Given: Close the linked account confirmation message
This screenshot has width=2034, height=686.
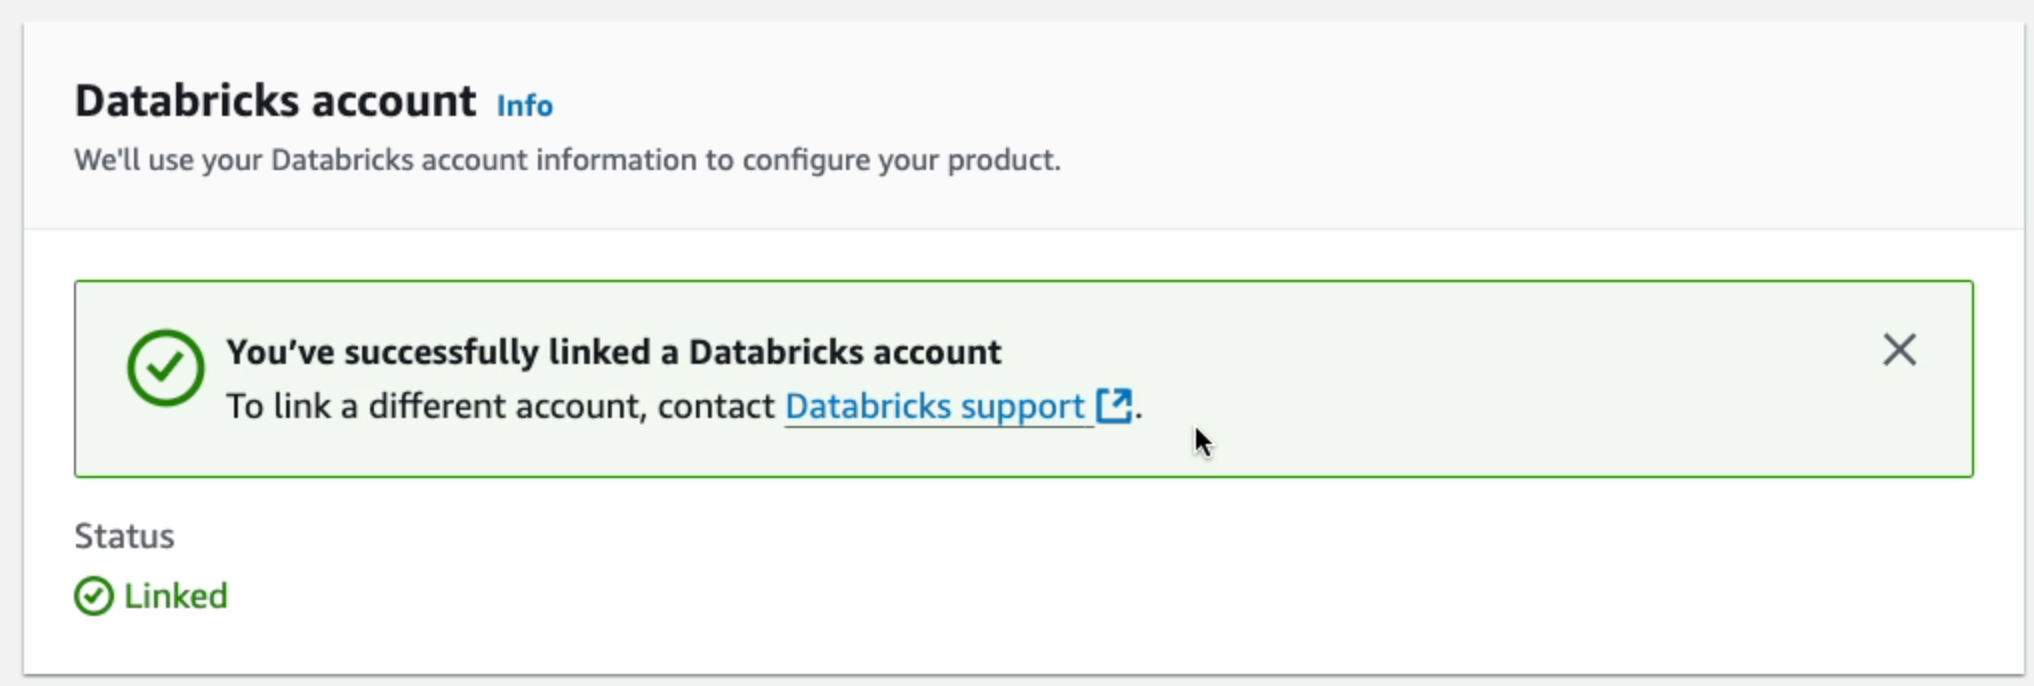Looking at the screenshot, I should [x=1899, y=350].
